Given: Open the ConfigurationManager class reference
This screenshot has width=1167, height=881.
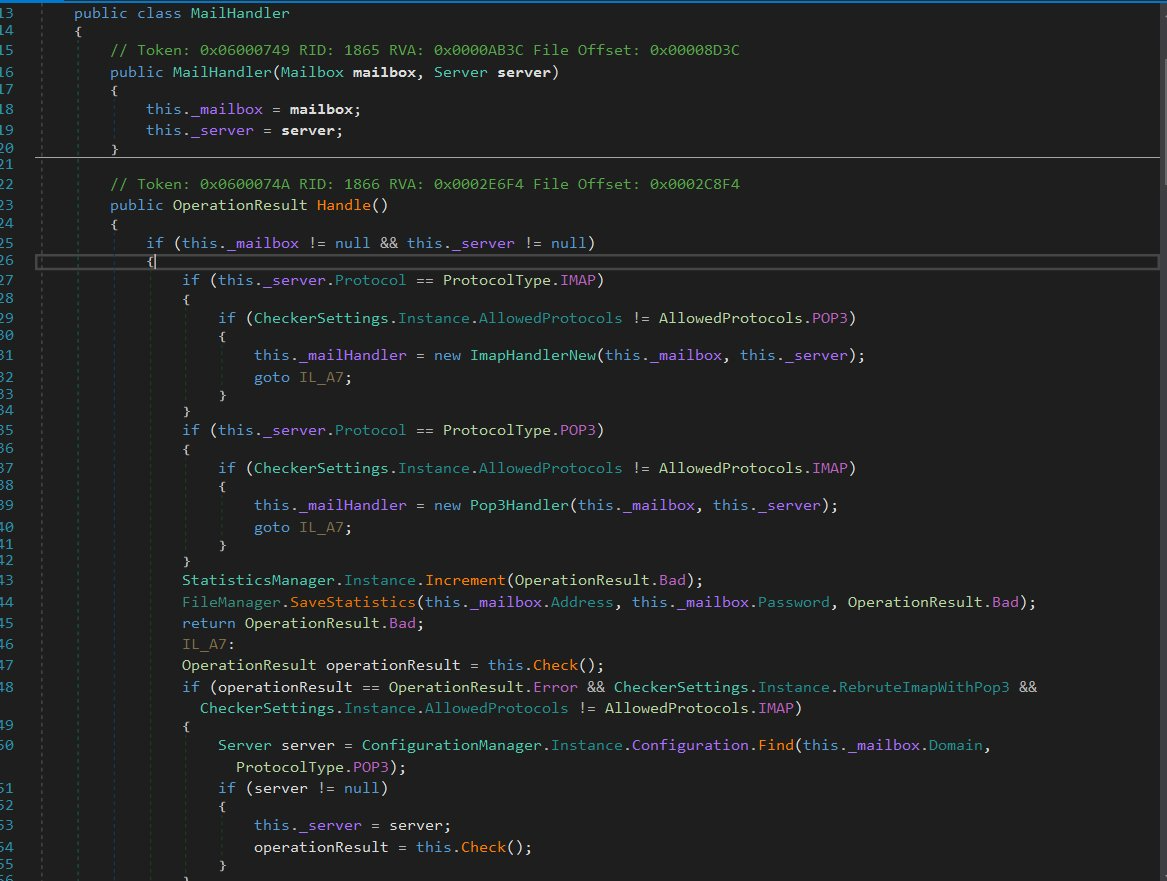Looking at the screenshot, I should coord(452,744).
